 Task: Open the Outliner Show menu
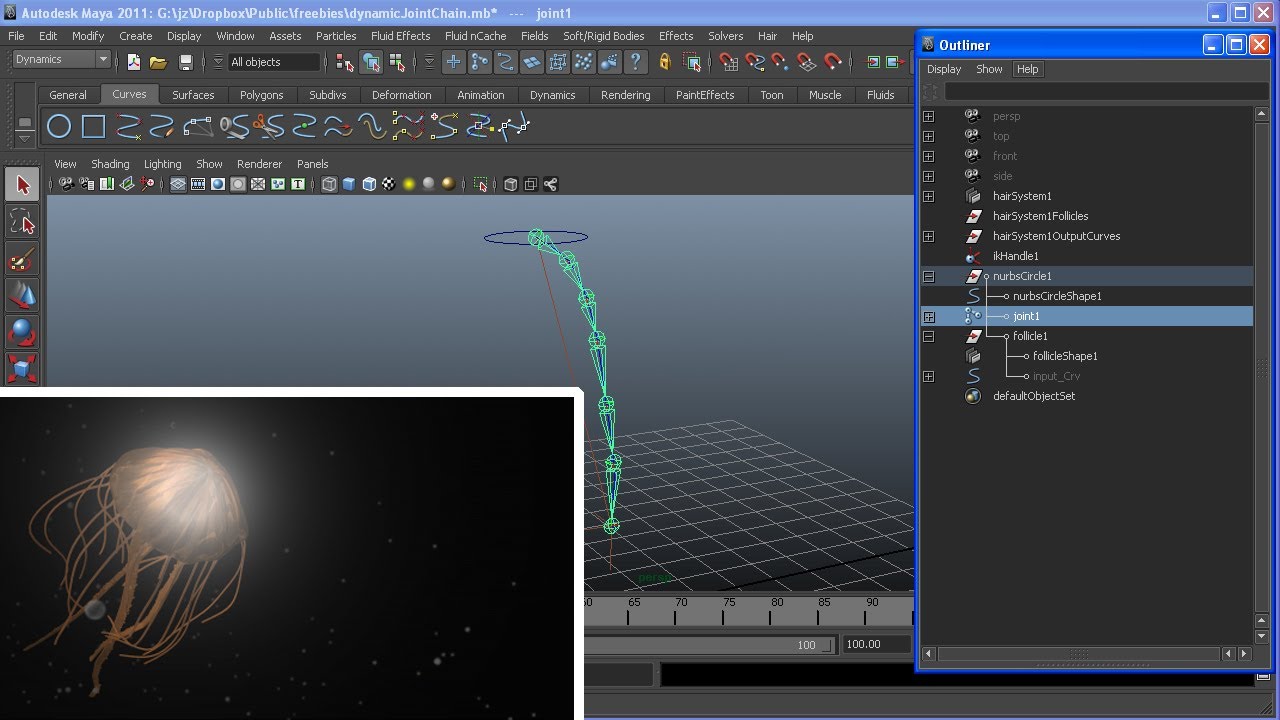989,69
